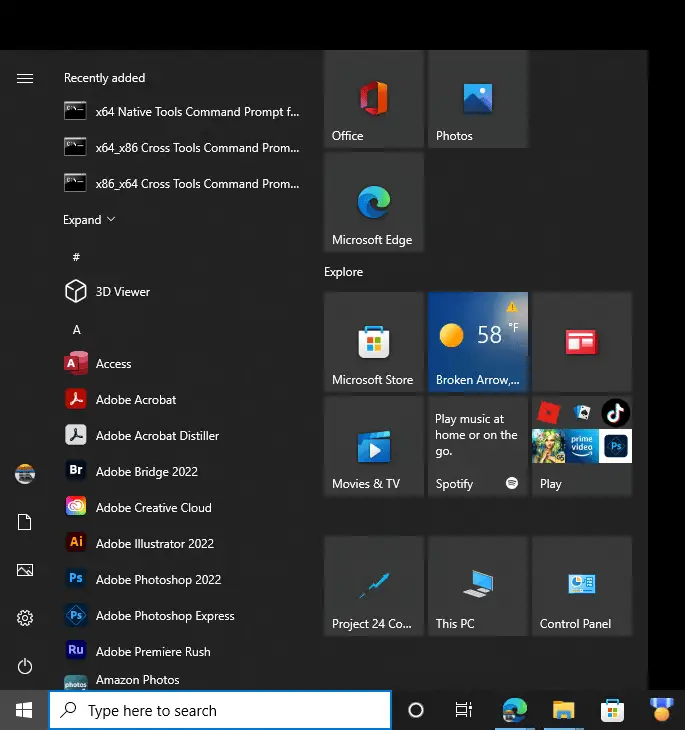This screenshot has height=730, width=685.
Task: Launch Adobe Premiere Rush
Action: point(184,651)
